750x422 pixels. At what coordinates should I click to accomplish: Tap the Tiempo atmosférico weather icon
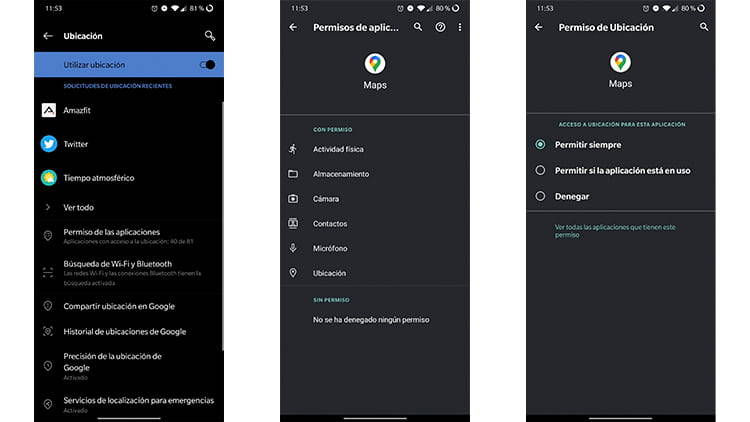coord(48,178)
